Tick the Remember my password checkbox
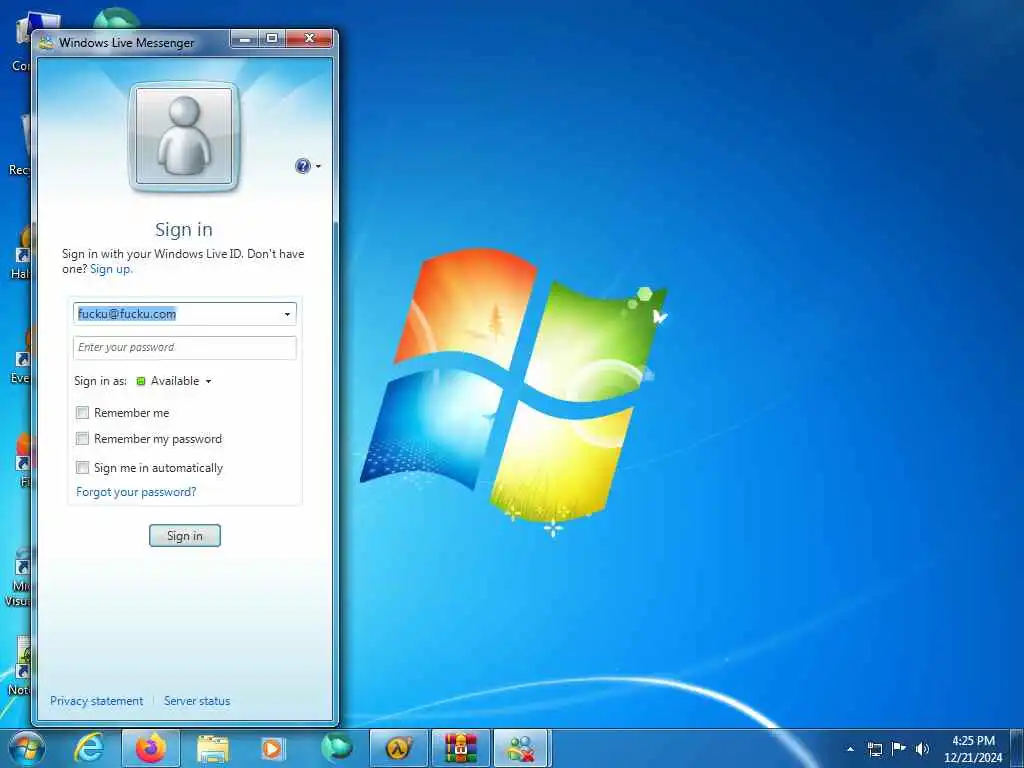Screen dimensions: 1024x768 (x=82, y=439)
